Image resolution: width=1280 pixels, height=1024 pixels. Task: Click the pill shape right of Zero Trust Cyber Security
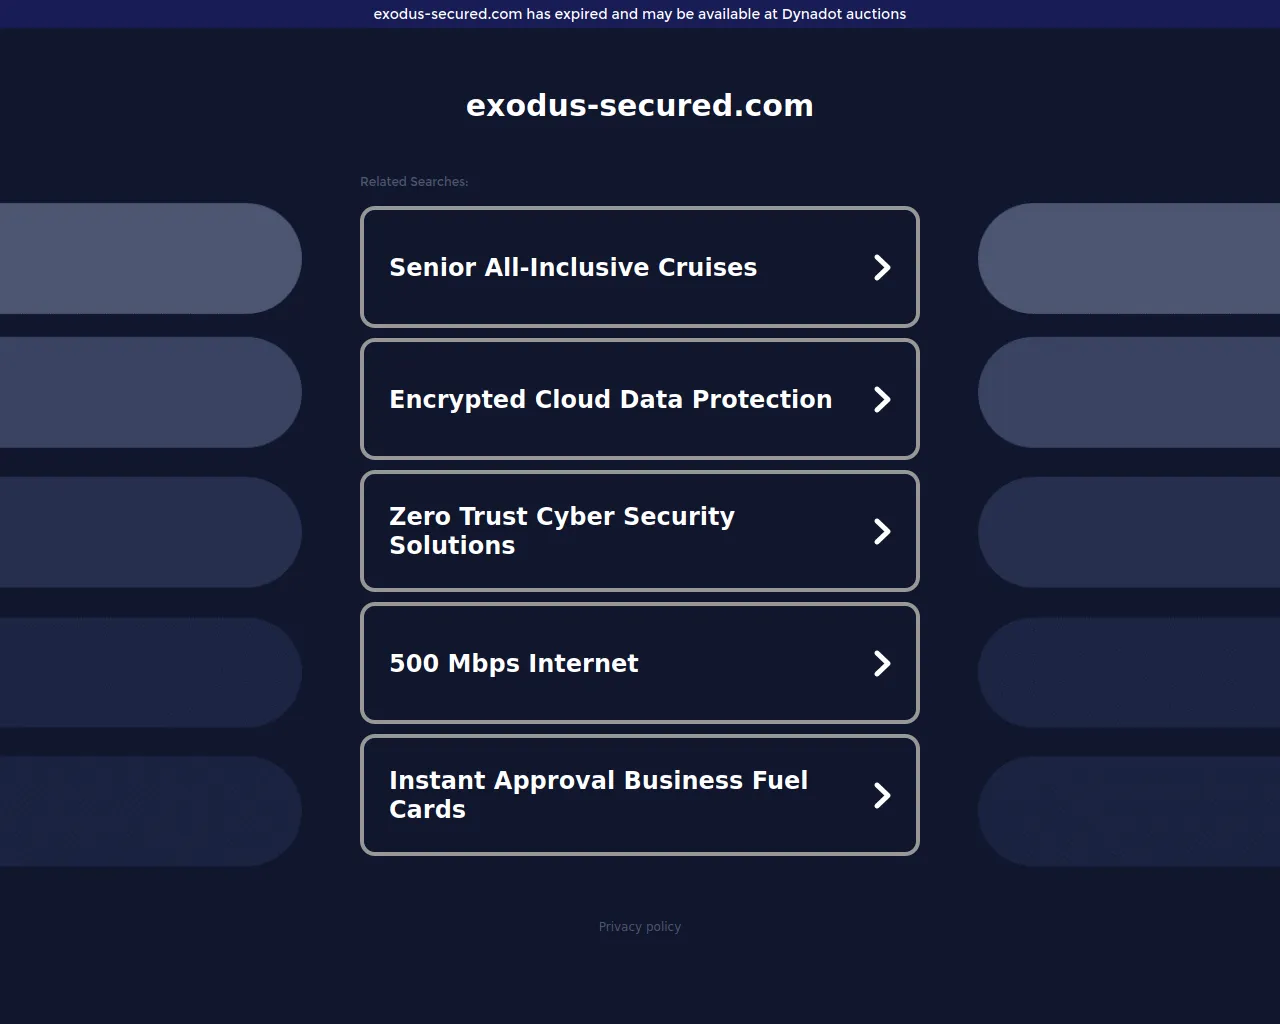tap(1130, 532)
